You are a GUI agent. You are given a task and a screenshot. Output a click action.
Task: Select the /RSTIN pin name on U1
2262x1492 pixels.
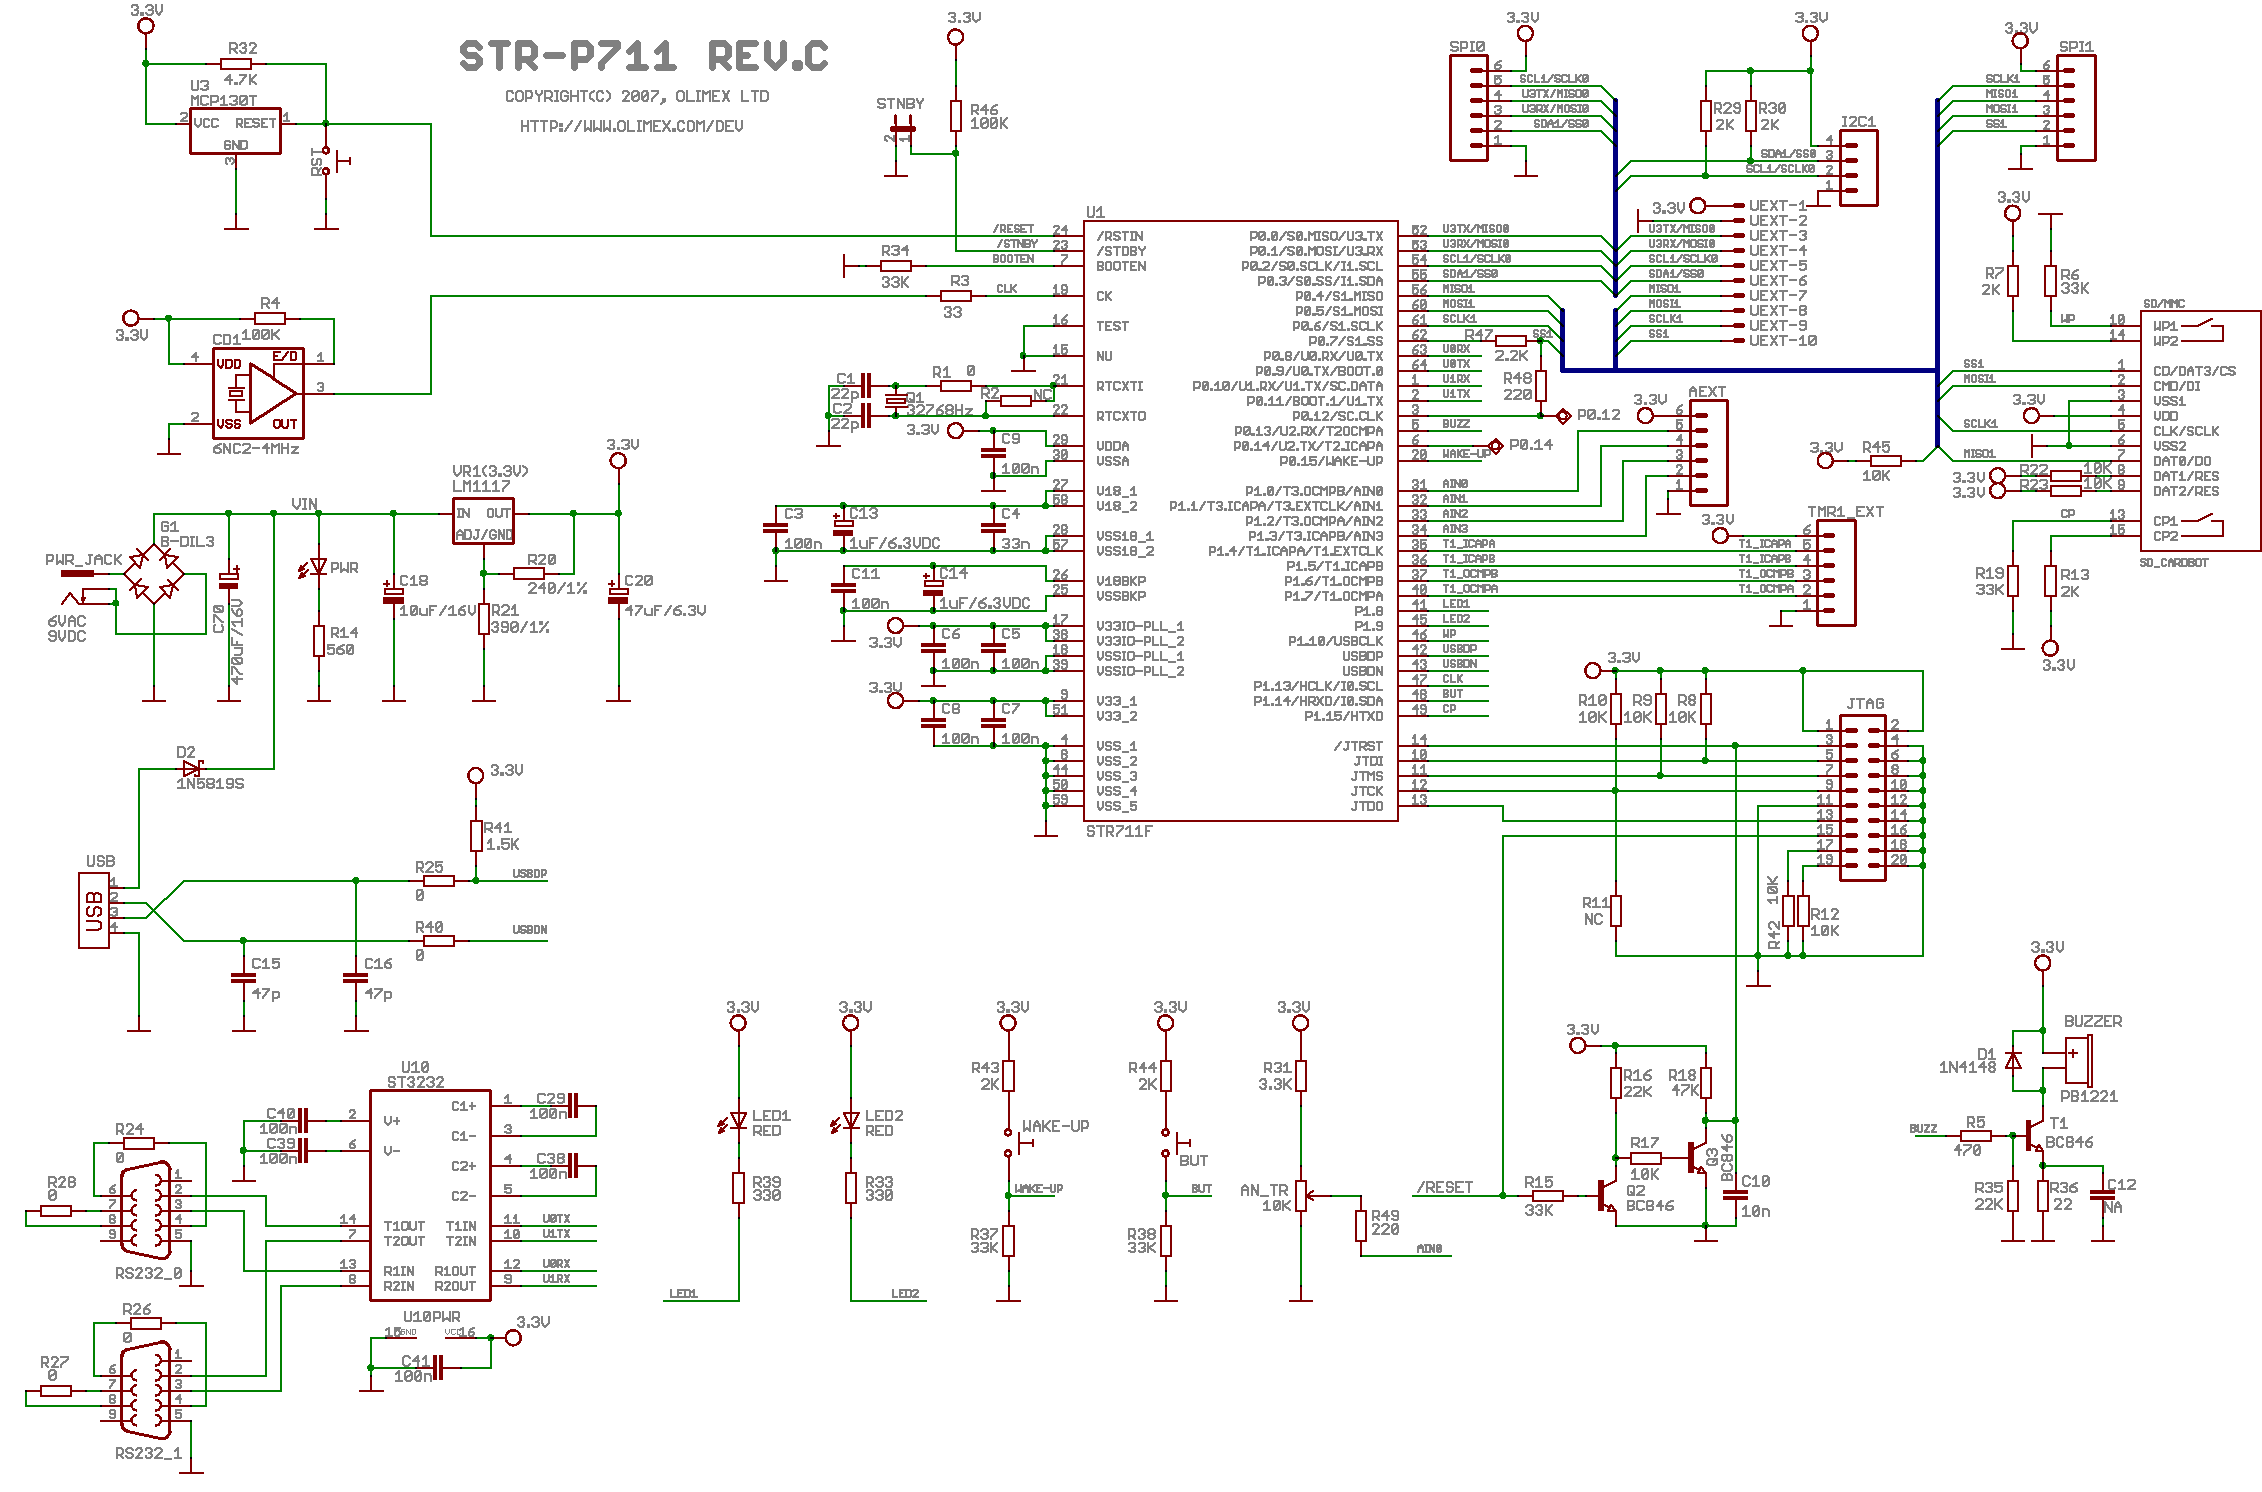coord(1120,237)
